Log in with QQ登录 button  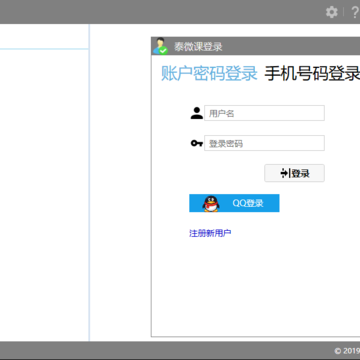point(234,203)
